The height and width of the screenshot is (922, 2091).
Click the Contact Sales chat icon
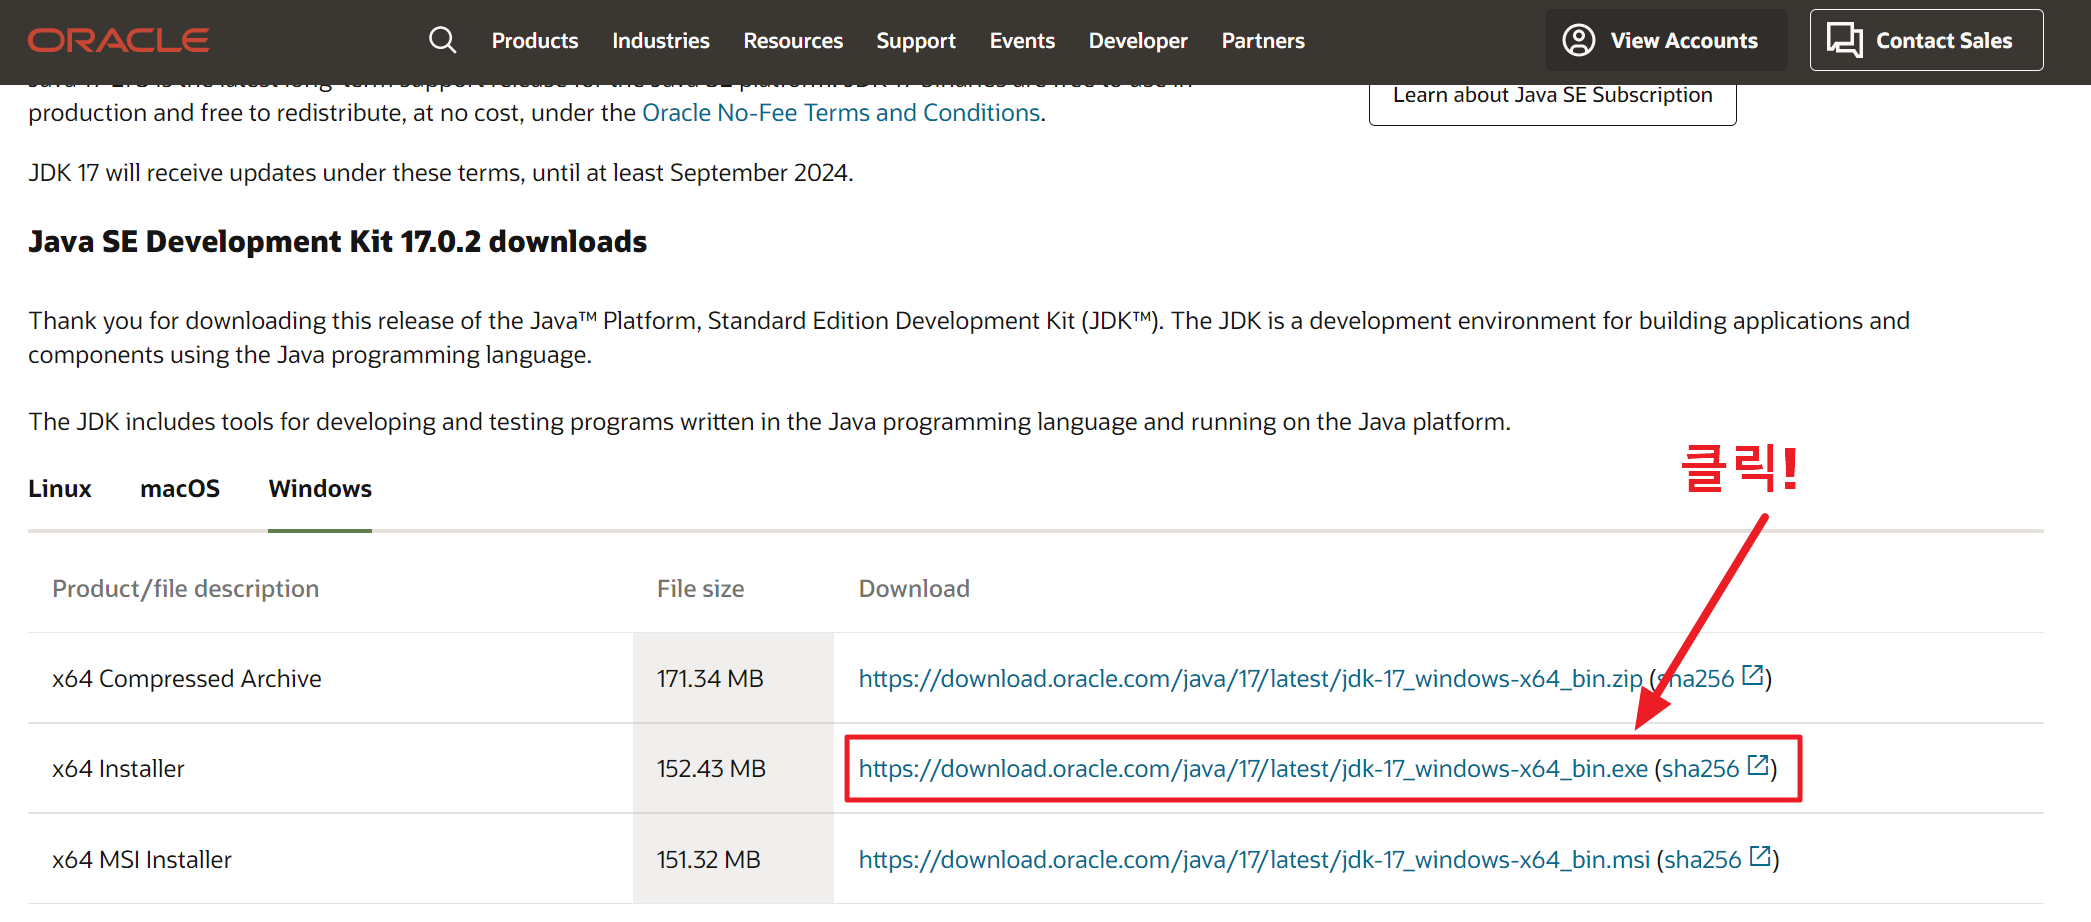coord(1844,40)
